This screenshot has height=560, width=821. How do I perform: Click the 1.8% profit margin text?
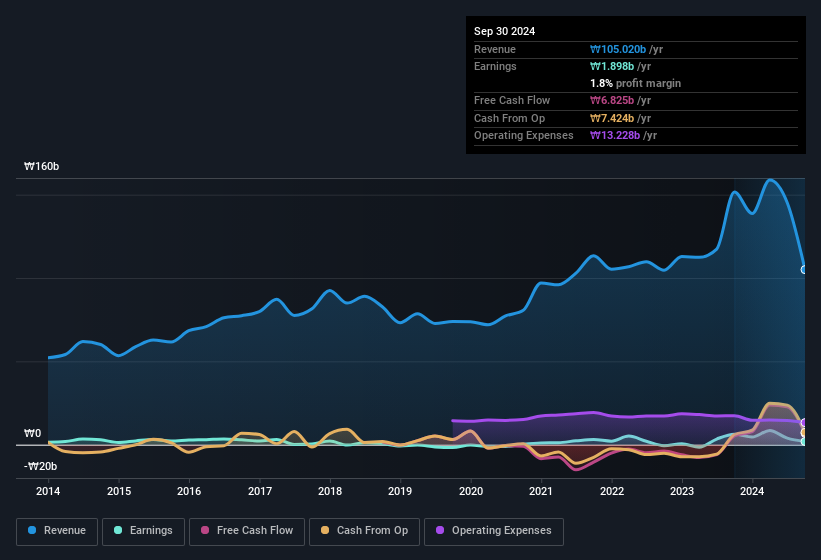635,83
